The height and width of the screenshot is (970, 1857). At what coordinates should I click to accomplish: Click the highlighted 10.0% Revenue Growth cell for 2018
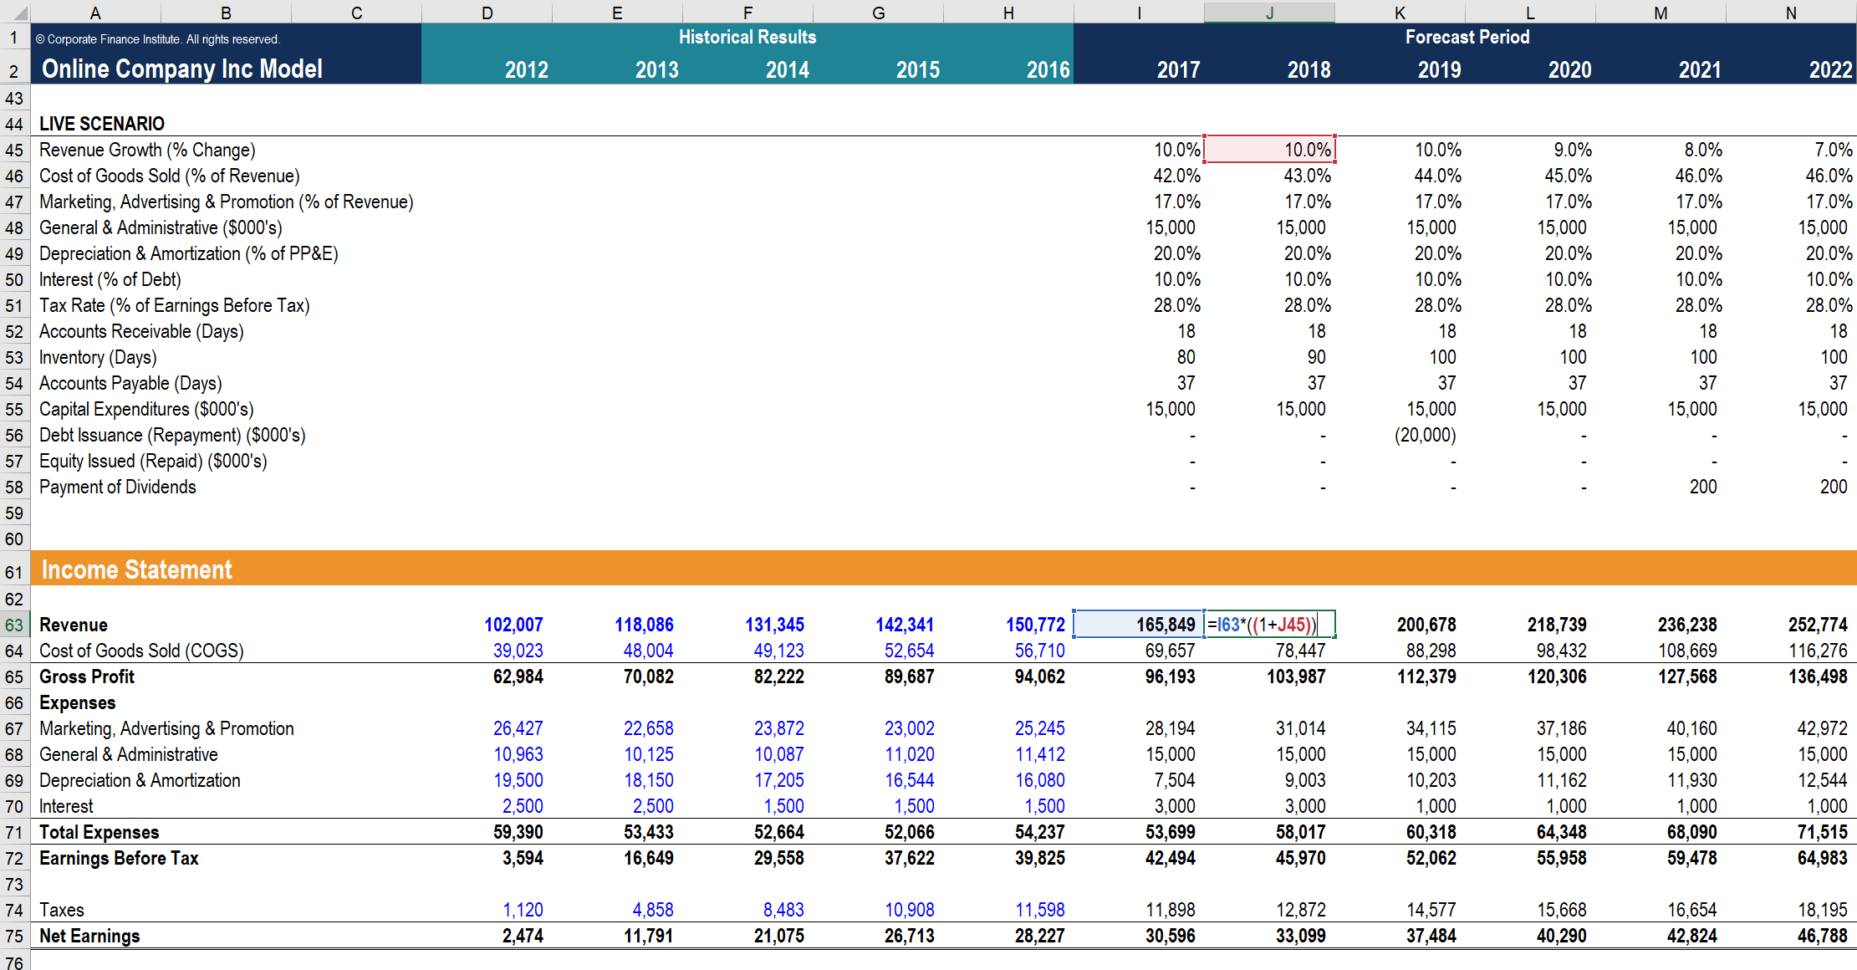1269,149
